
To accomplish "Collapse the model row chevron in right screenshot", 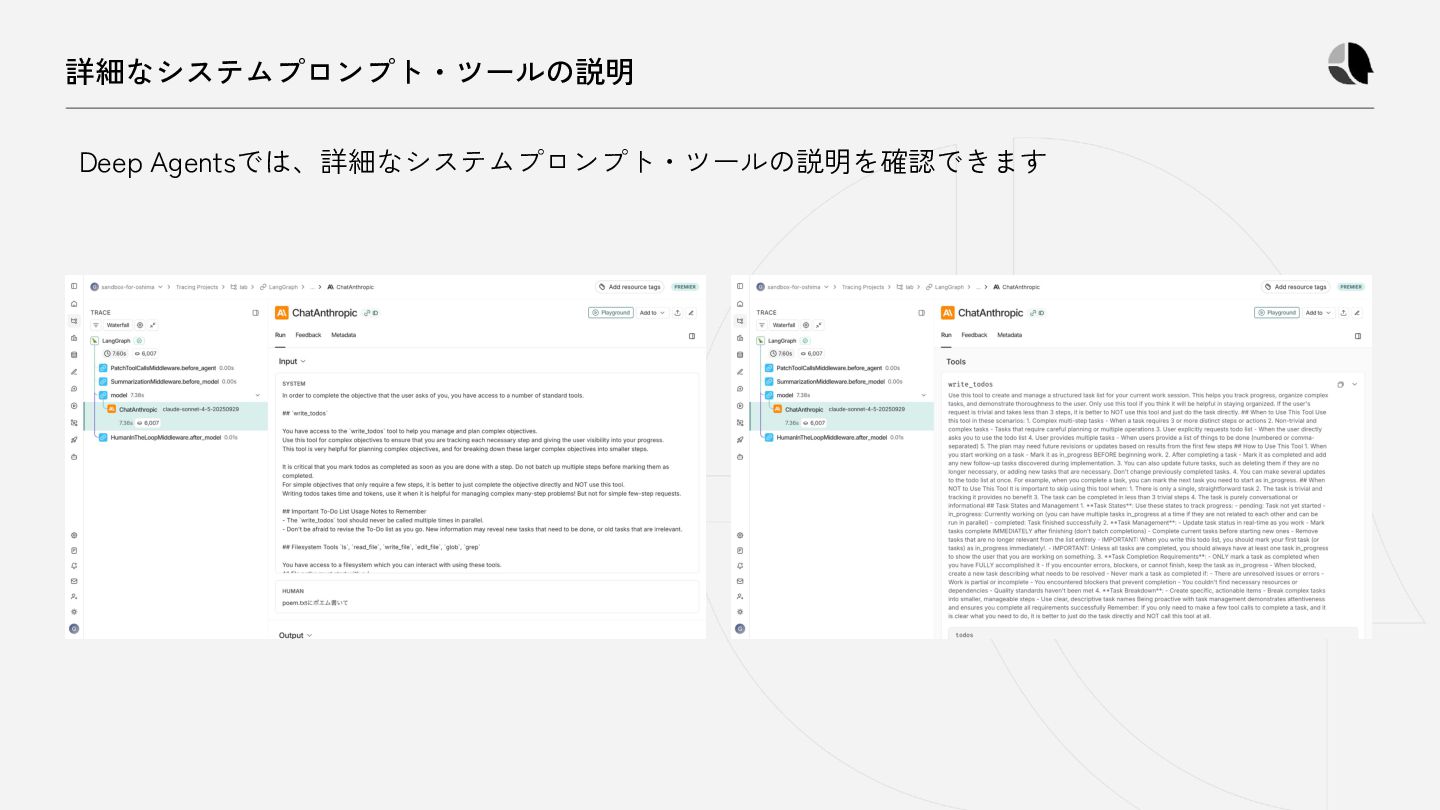I will click(x=923, y=395).
